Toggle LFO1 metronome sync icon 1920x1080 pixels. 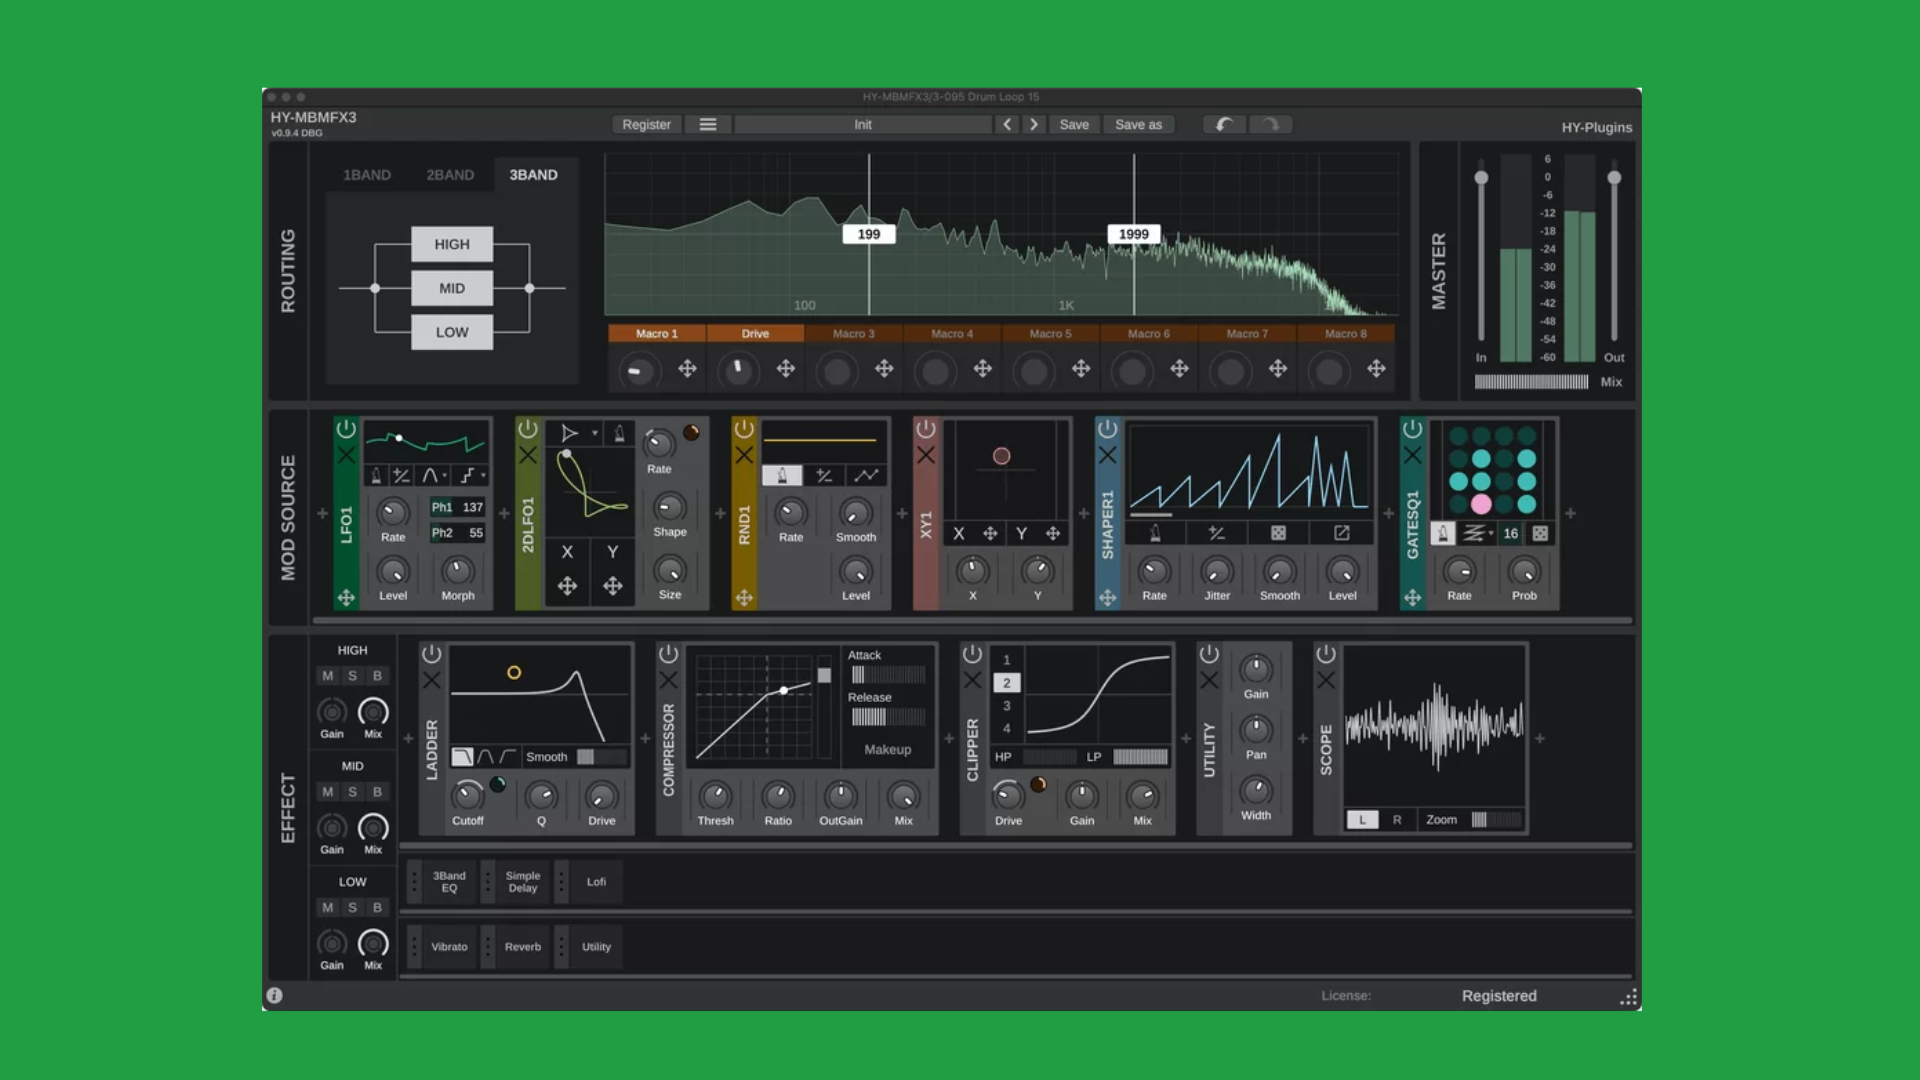(x=376, y=476)
